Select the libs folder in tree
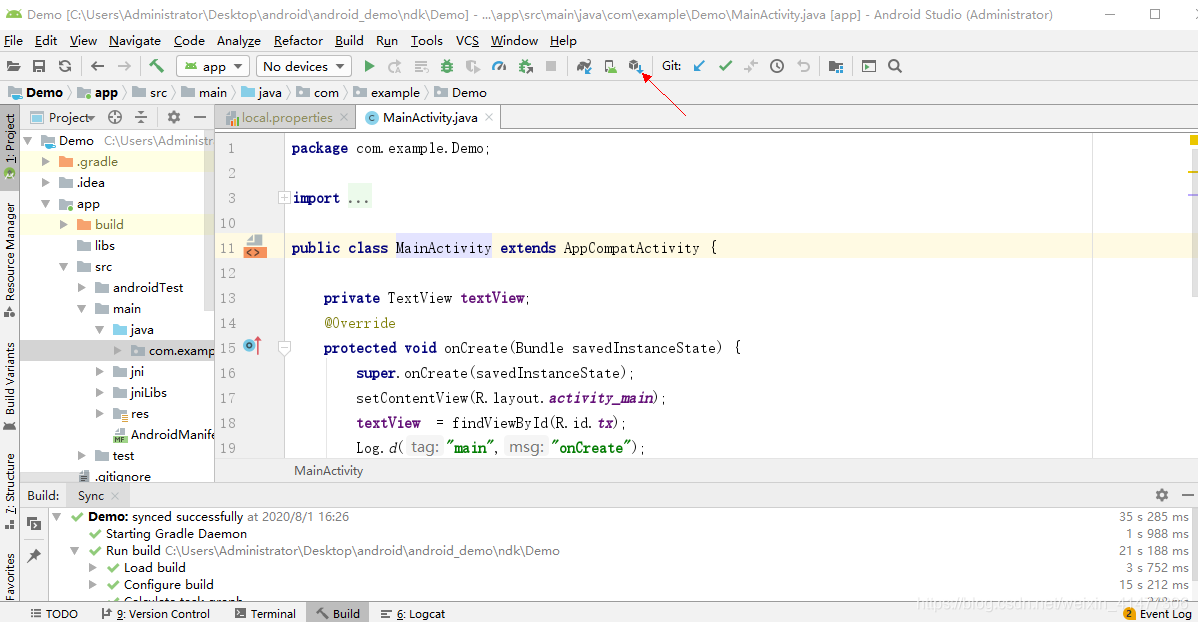 (x=105, y=245)
